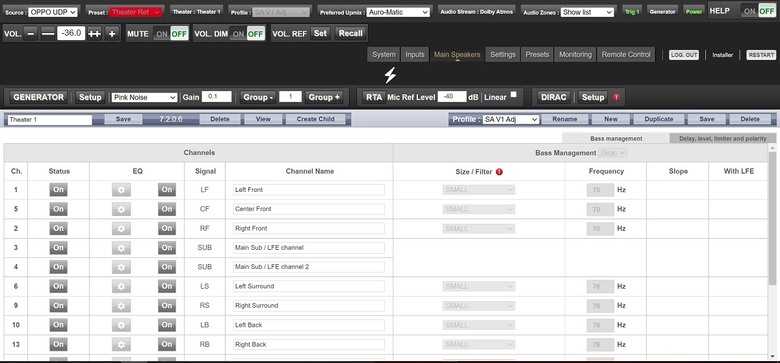This screenshot has height=363, width=780.
Task: Toggle the VOL. DIM on/off switch
Action: [248, 34]
